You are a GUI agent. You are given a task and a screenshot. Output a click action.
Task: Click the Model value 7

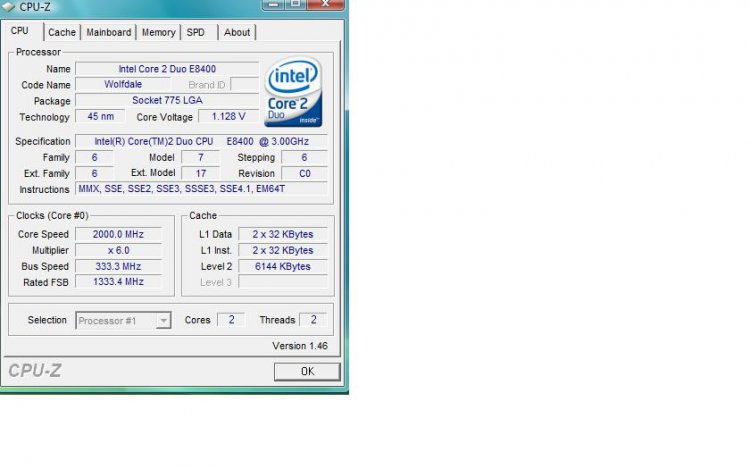[200, 157]
